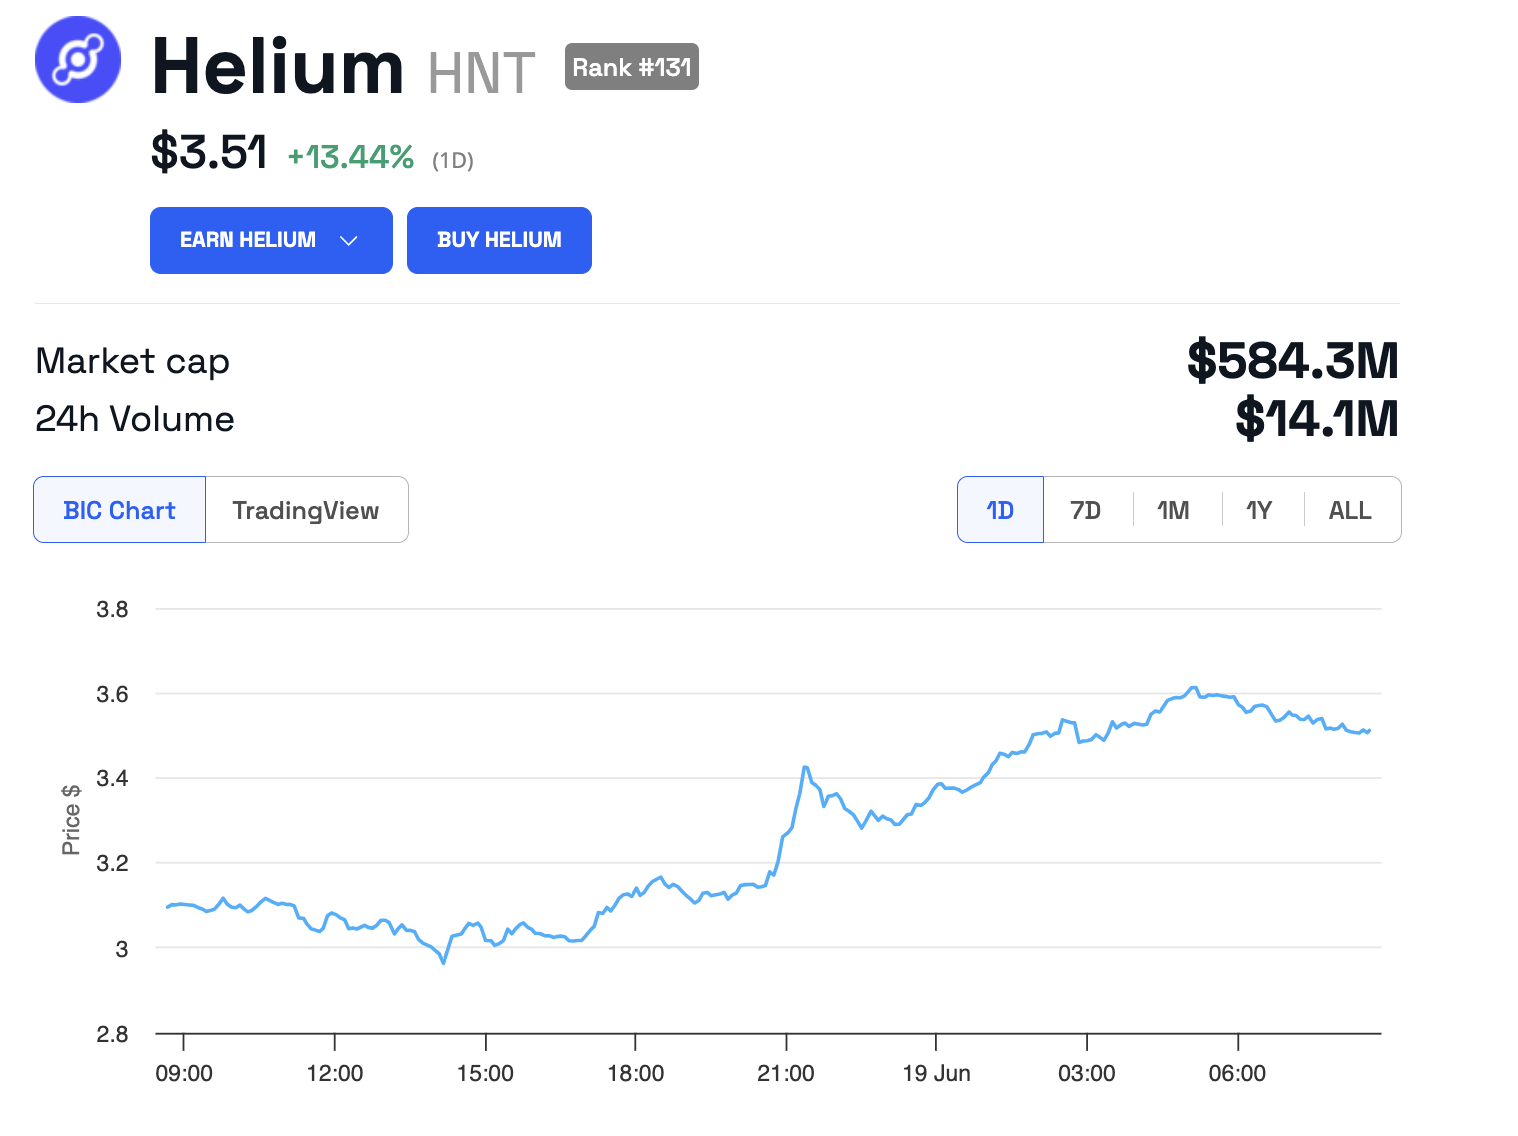This screenshot has height=1136, width=1518.
Task: Click the Helium coin name heading
Action: [x=277, y=68]
